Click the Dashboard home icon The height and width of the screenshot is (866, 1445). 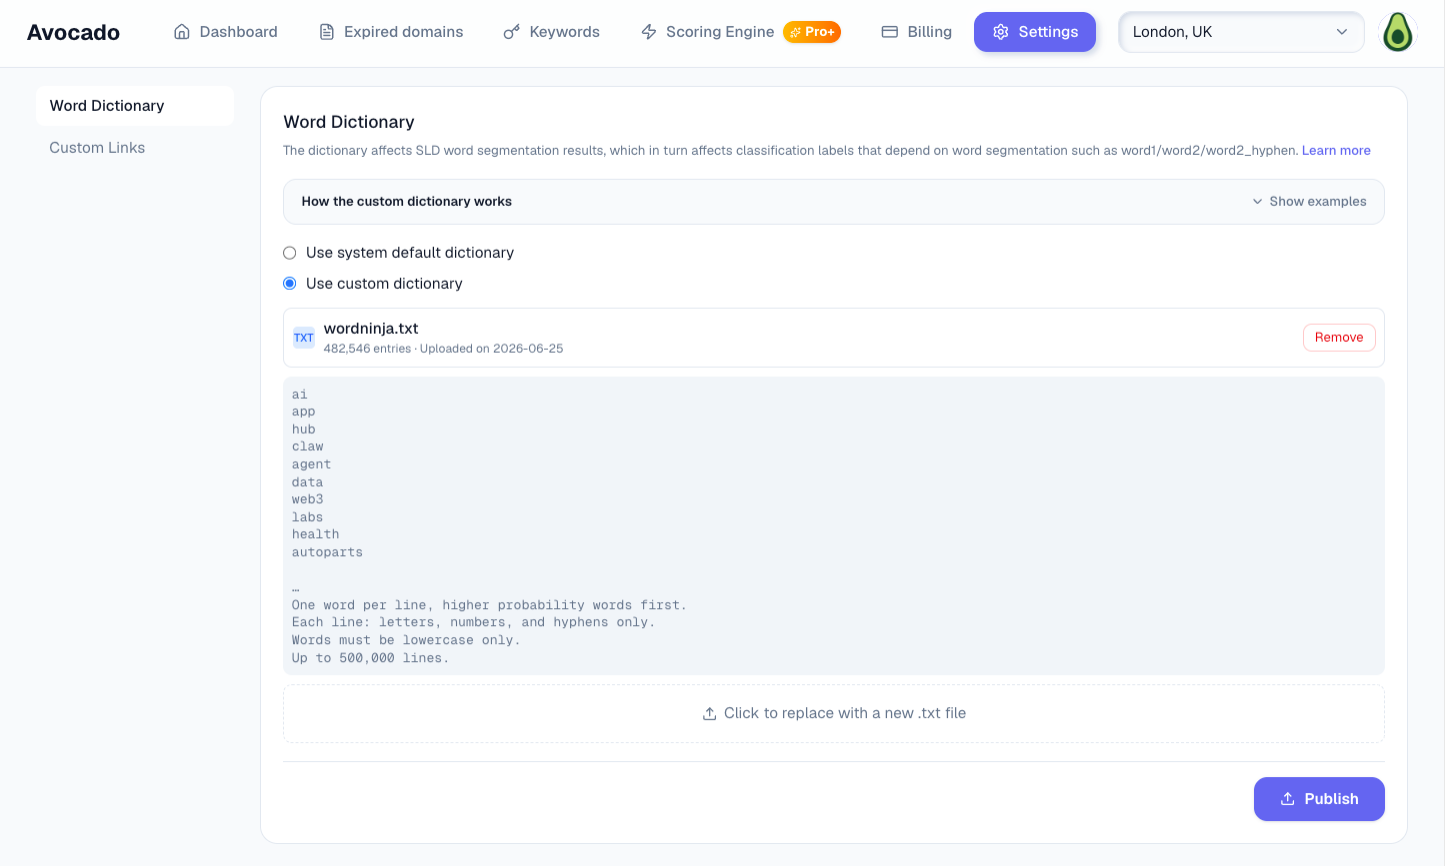(x=182, y=32)
